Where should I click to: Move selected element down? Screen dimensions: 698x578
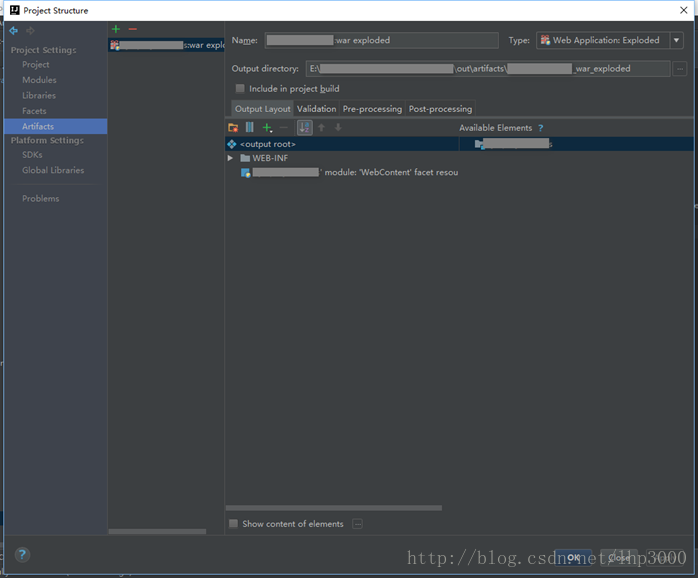[338, 128]
